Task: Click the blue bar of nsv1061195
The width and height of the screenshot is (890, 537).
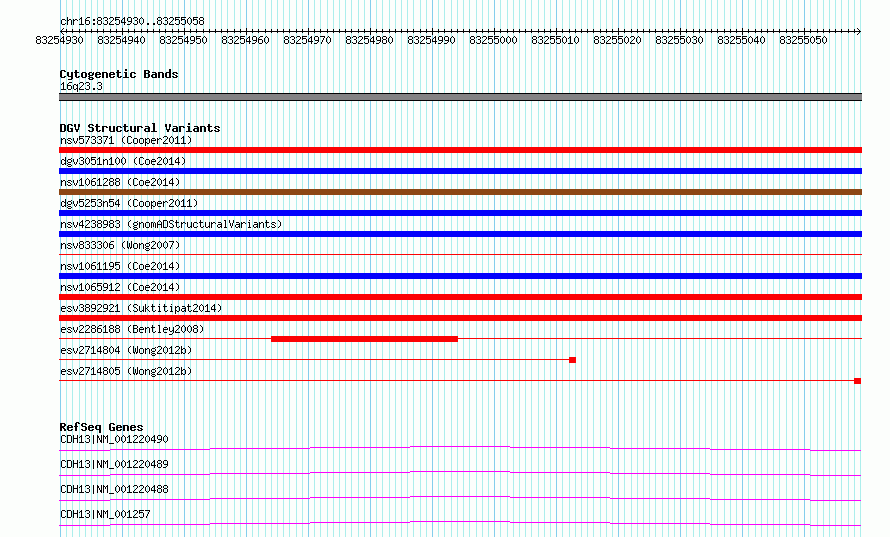Action: click(x=460, y=276)
